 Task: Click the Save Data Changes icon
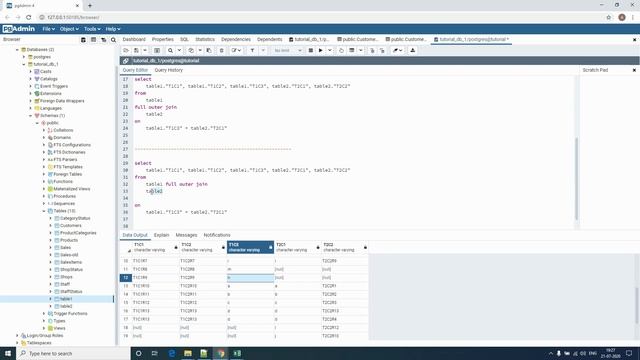tap(157, 50)
